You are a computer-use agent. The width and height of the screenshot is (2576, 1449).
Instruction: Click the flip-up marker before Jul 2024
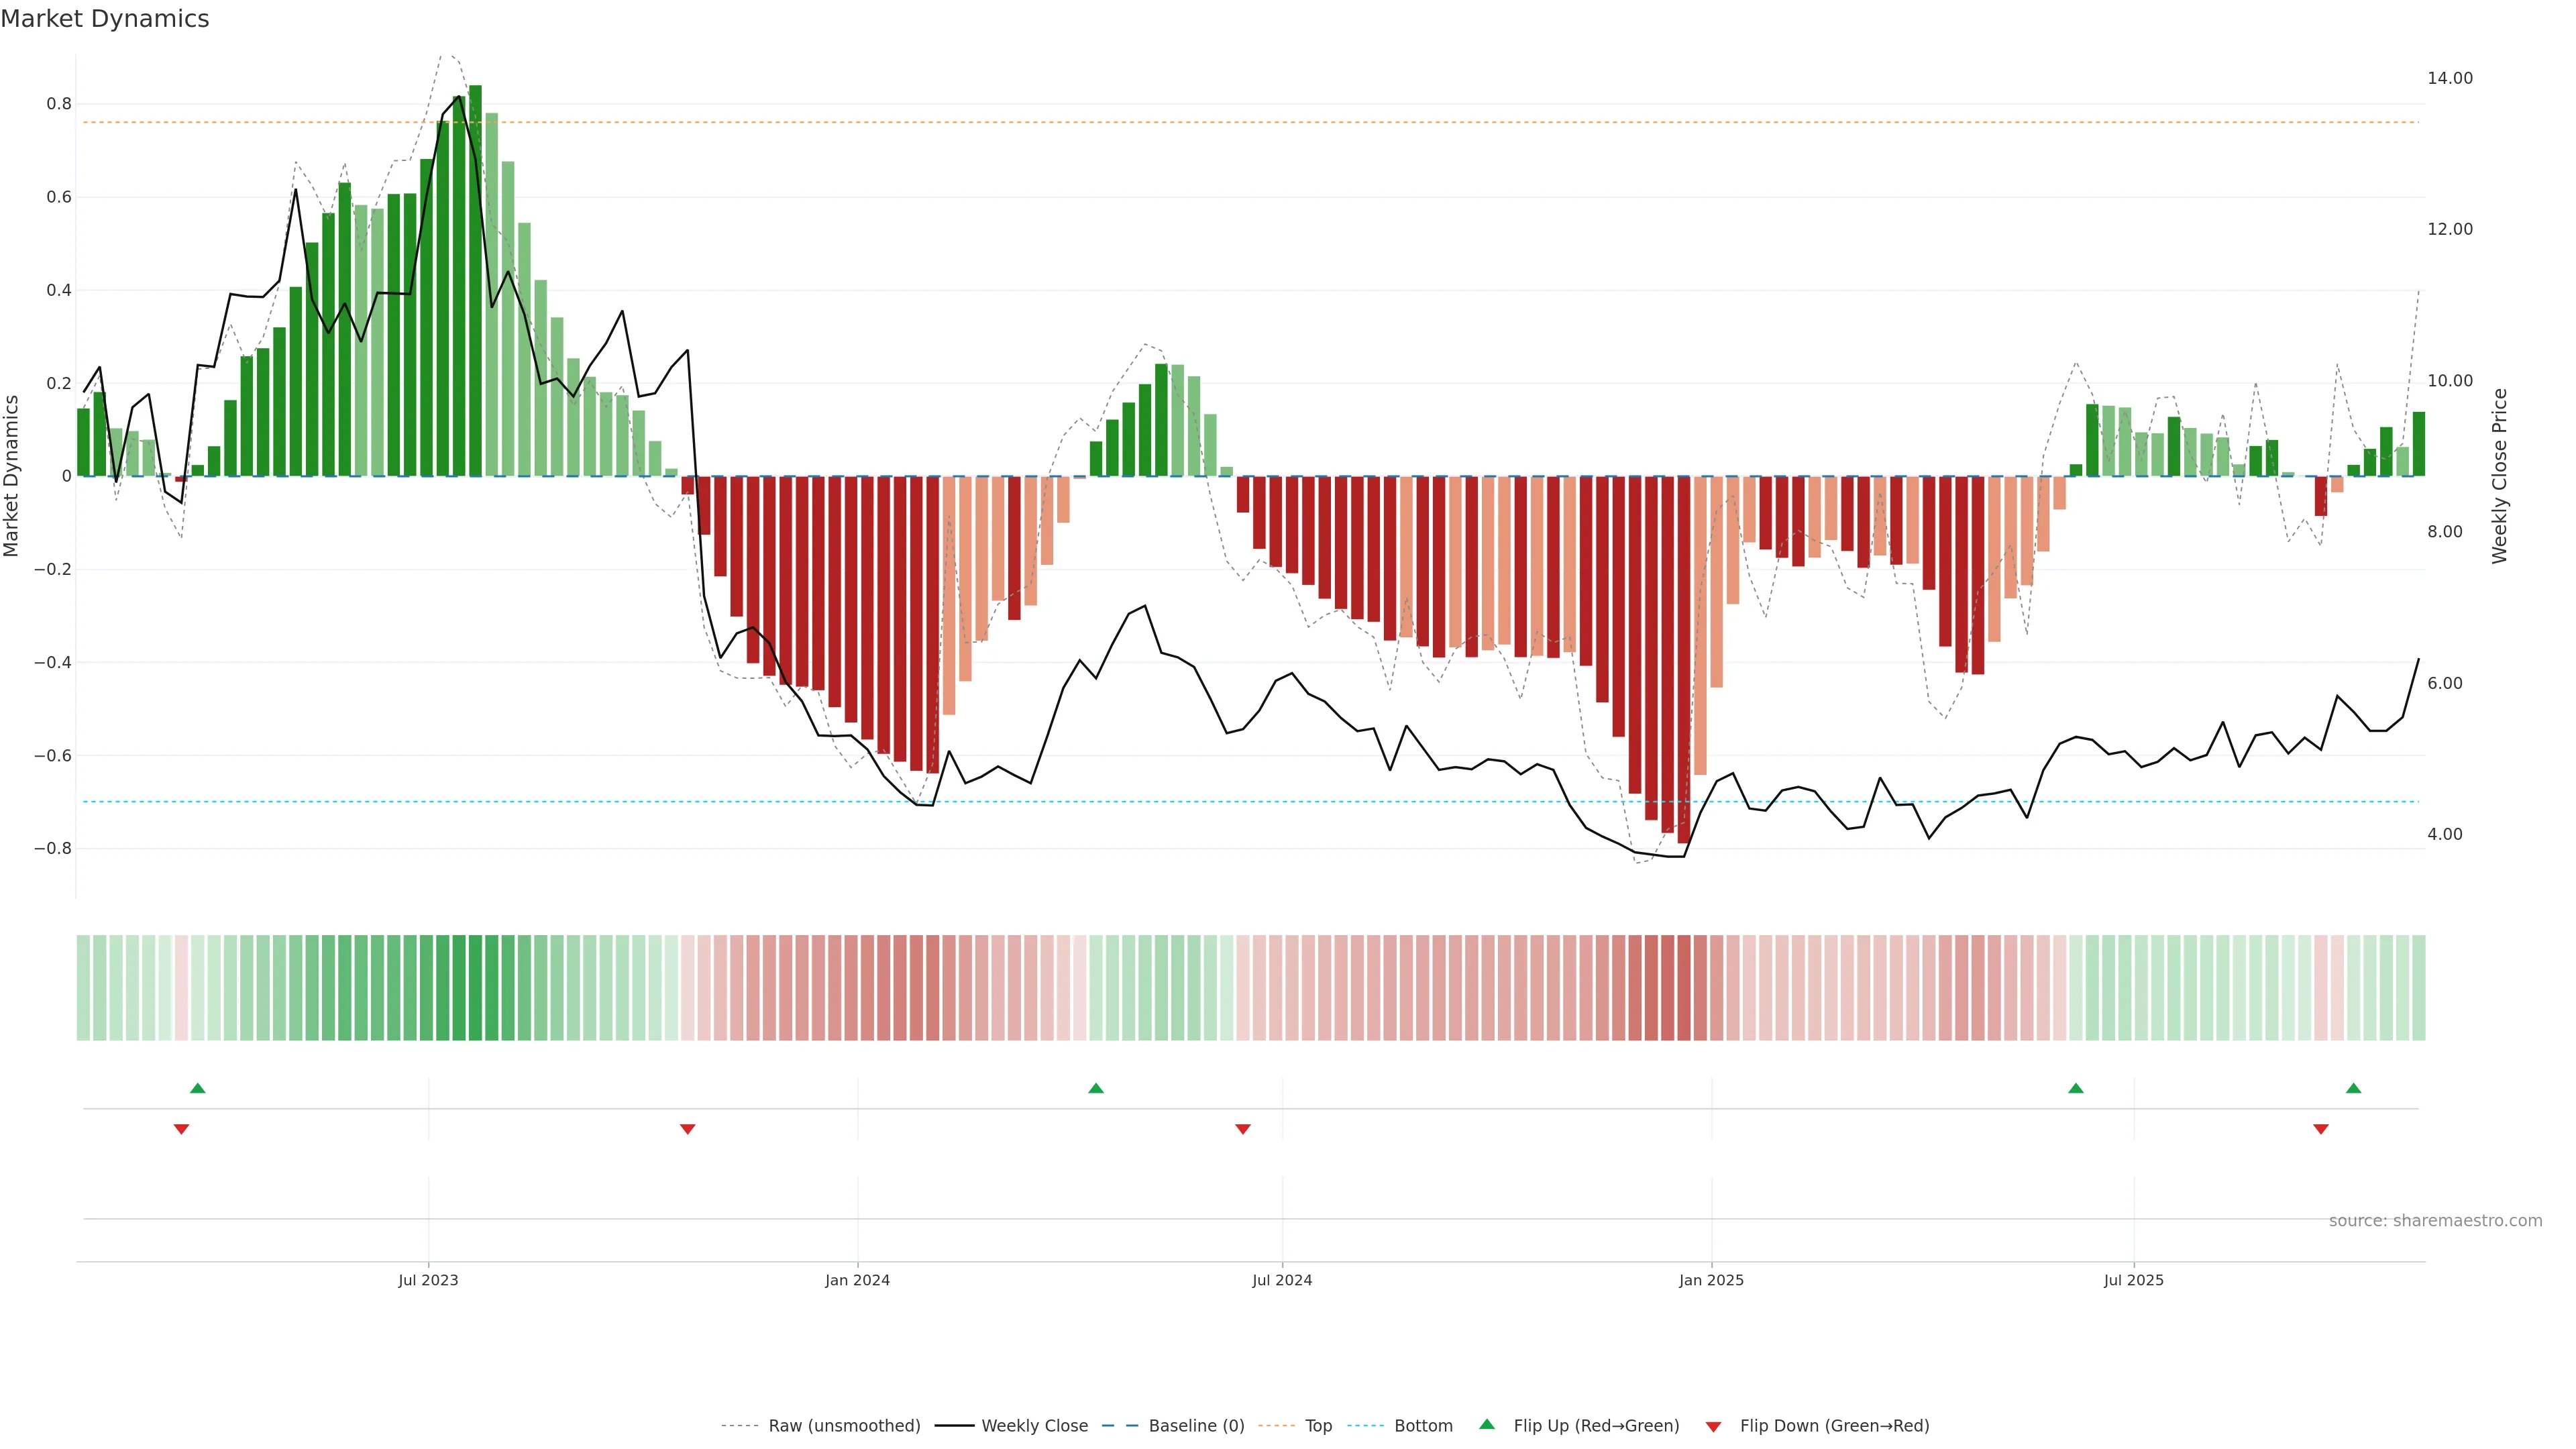(x=1096, y=1088)
